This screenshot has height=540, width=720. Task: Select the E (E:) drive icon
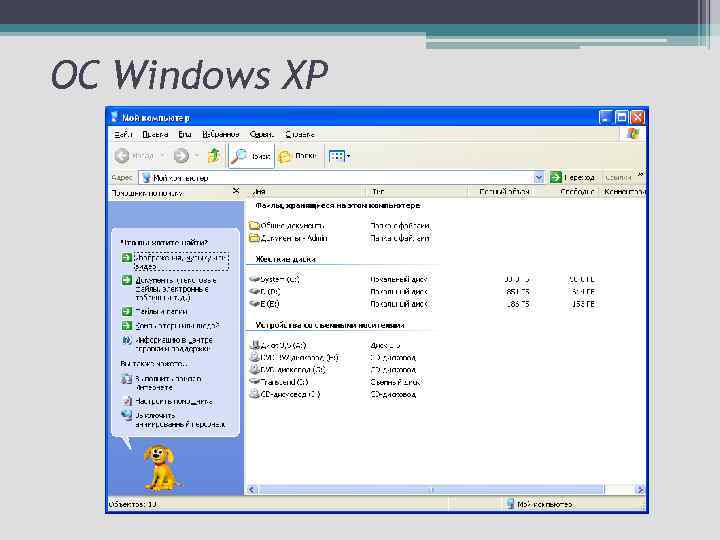click(x=254, y=304)
